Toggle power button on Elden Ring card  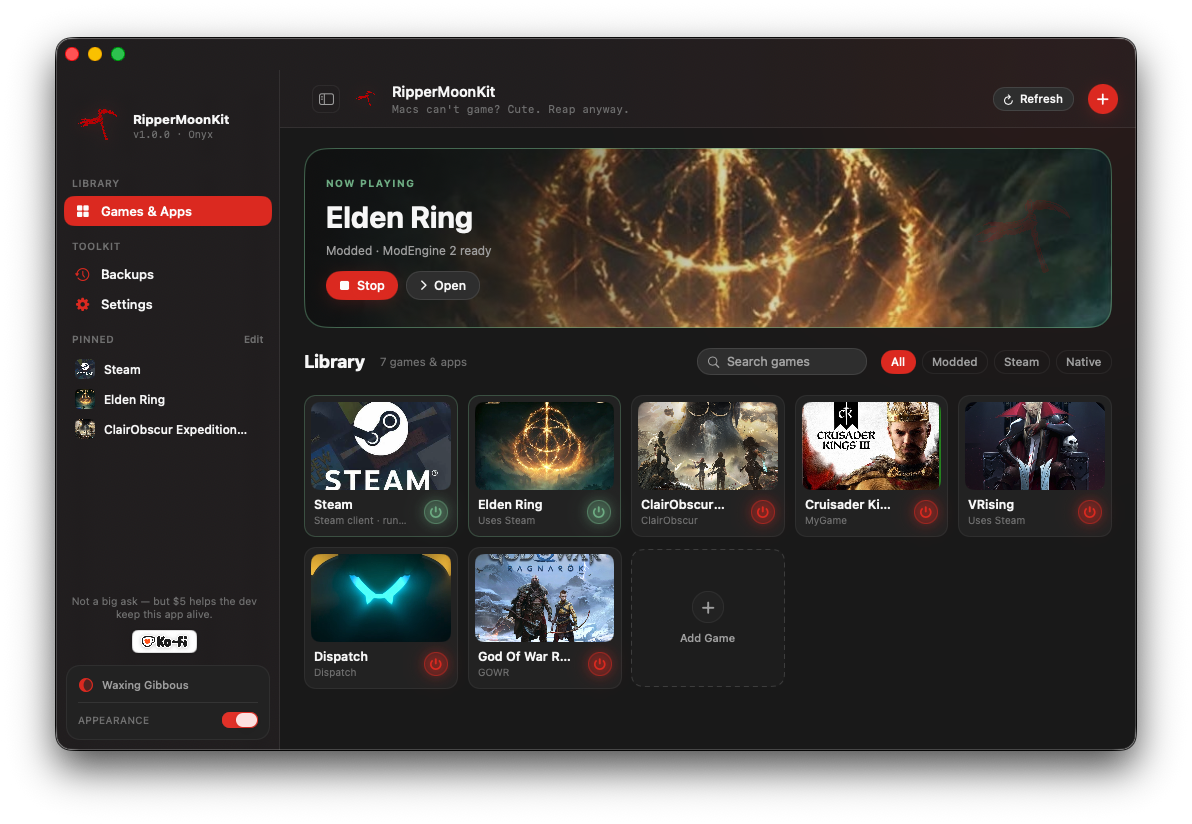point(599,512)
